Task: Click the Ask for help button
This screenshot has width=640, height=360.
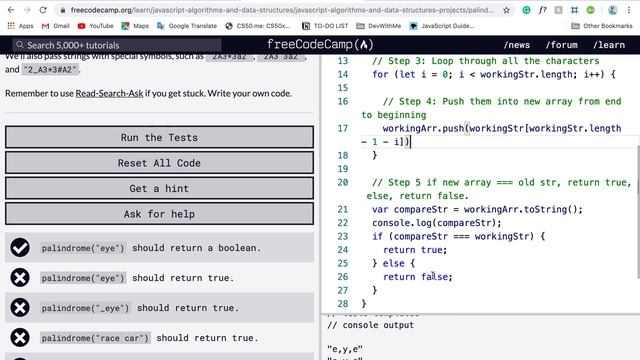Action: tap(159, 214)
